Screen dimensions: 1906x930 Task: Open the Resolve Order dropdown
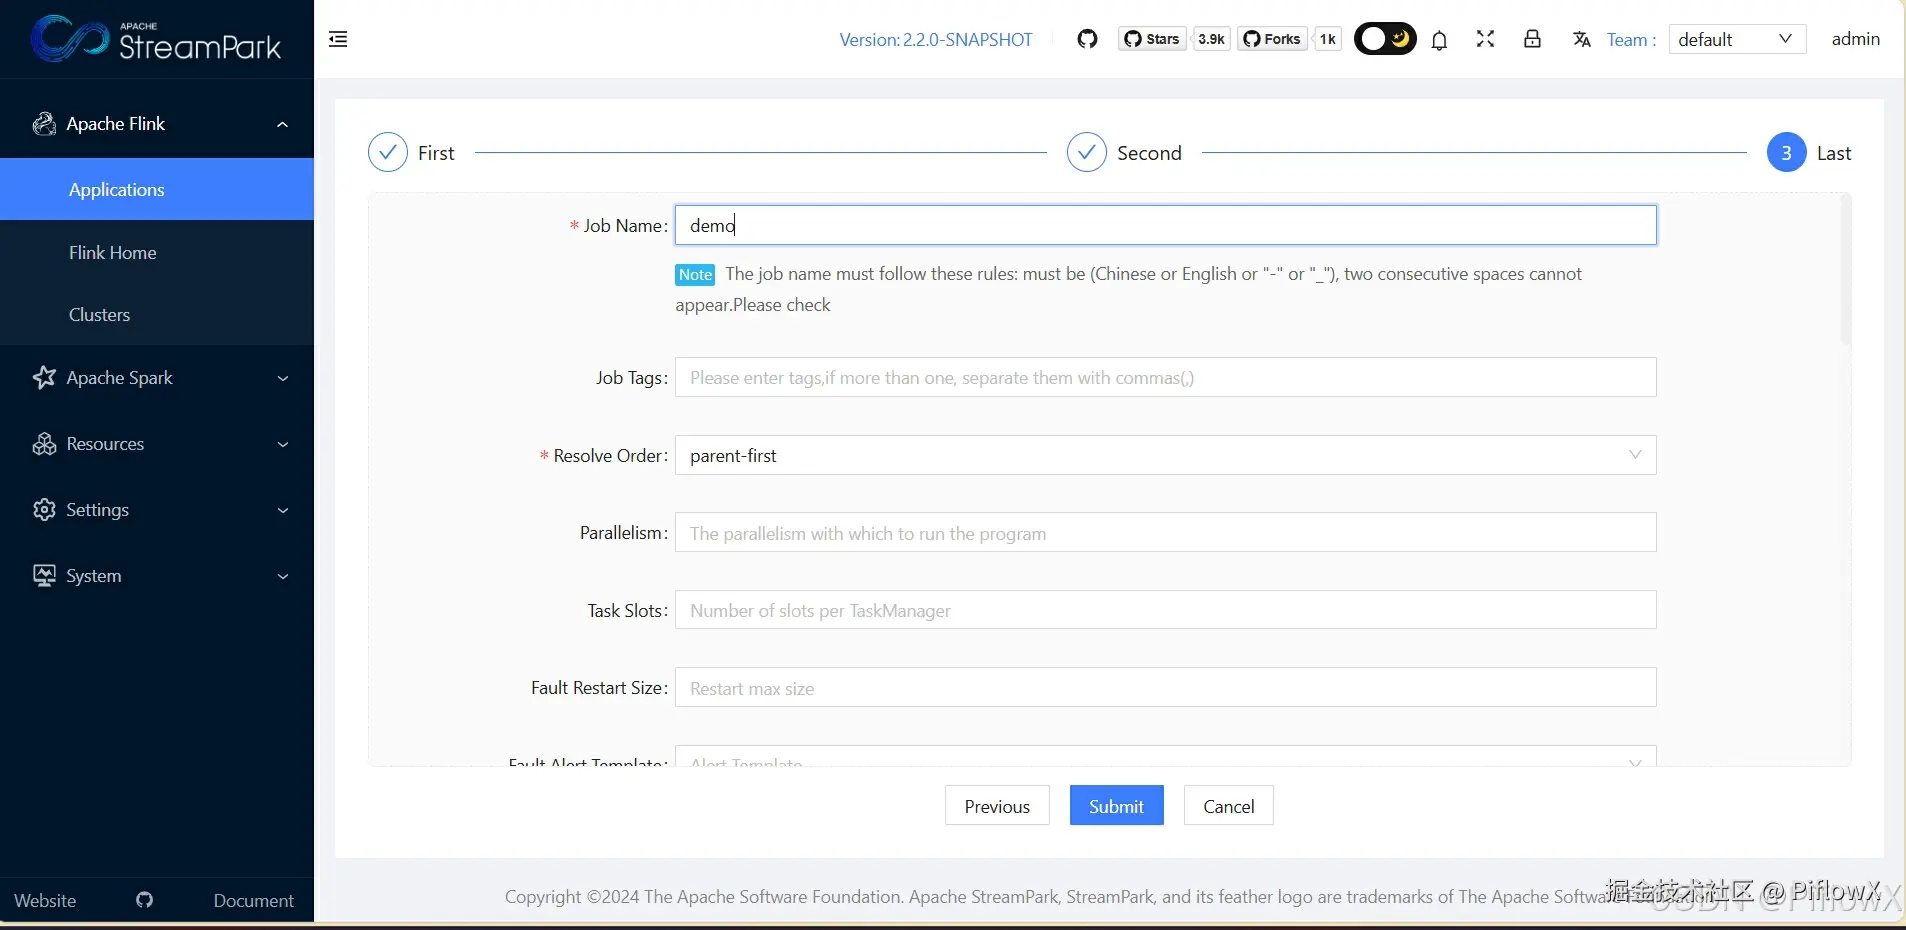tap(1166, 455)
